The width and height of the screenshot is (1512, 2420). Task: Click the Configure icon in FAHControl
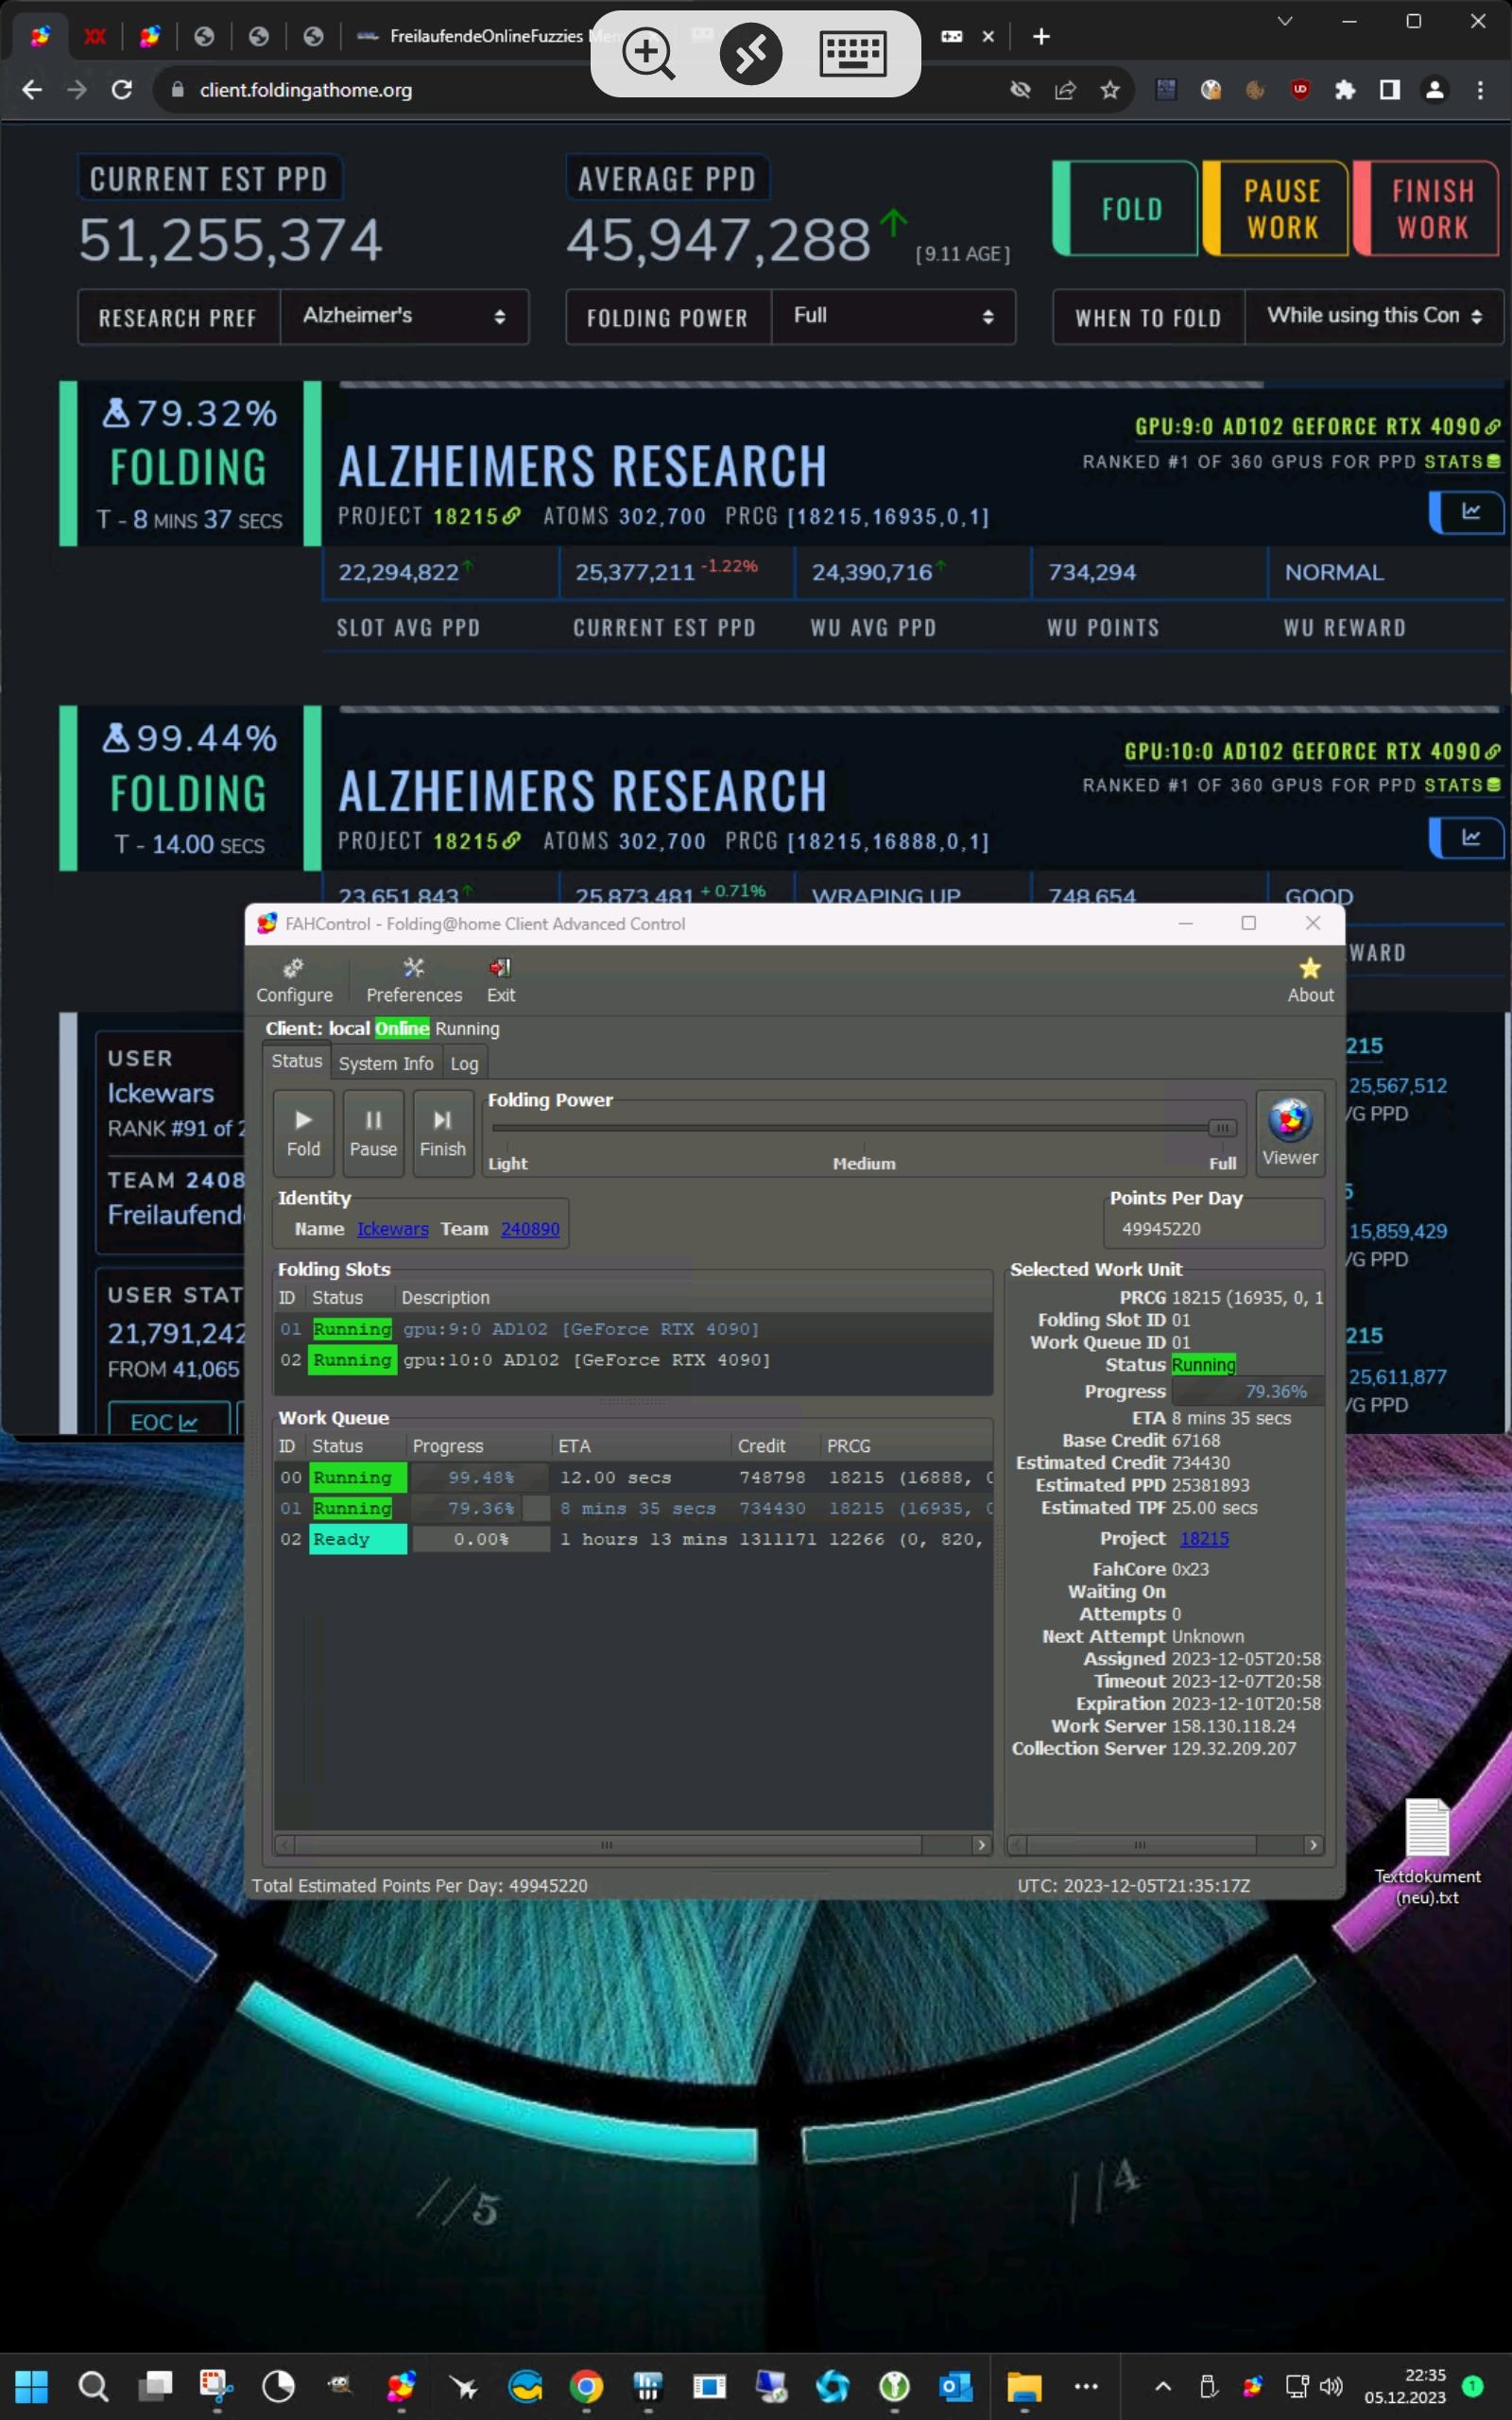[294, 980]
